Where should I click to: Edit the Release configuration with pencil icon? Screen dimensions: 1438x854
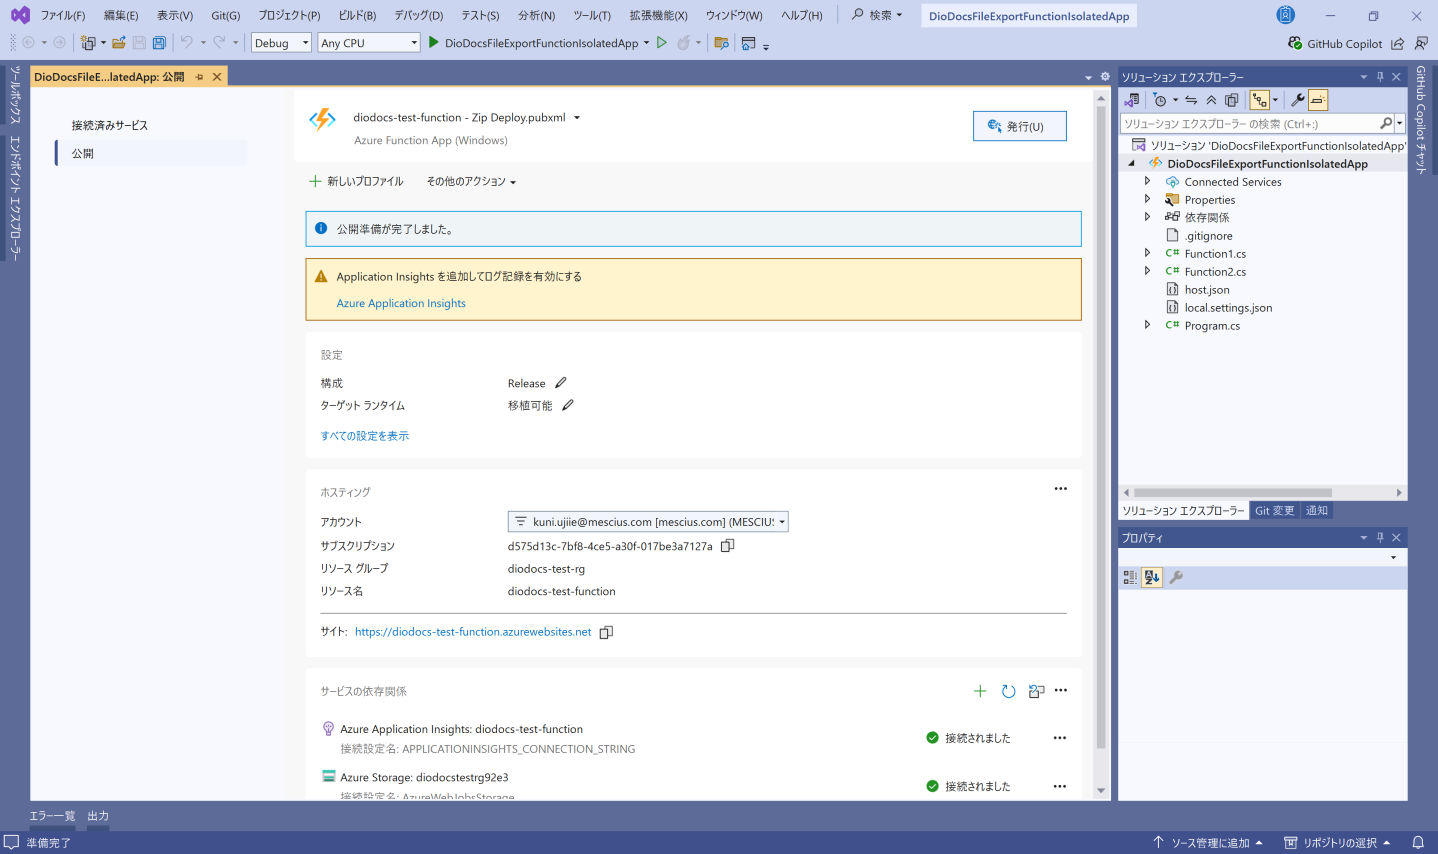click(x=561, y=383)
